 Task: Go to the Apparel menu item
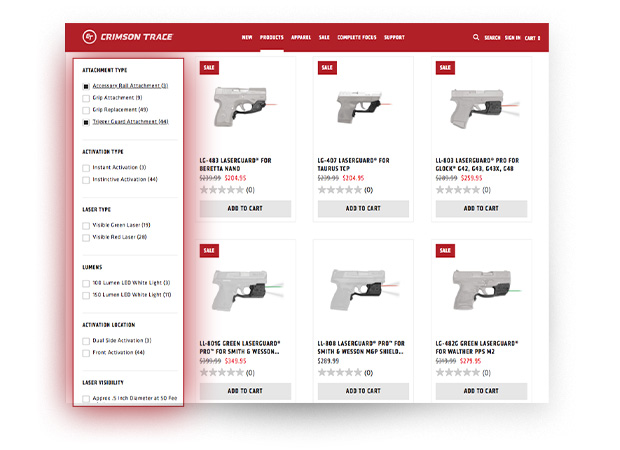point(301,37)
